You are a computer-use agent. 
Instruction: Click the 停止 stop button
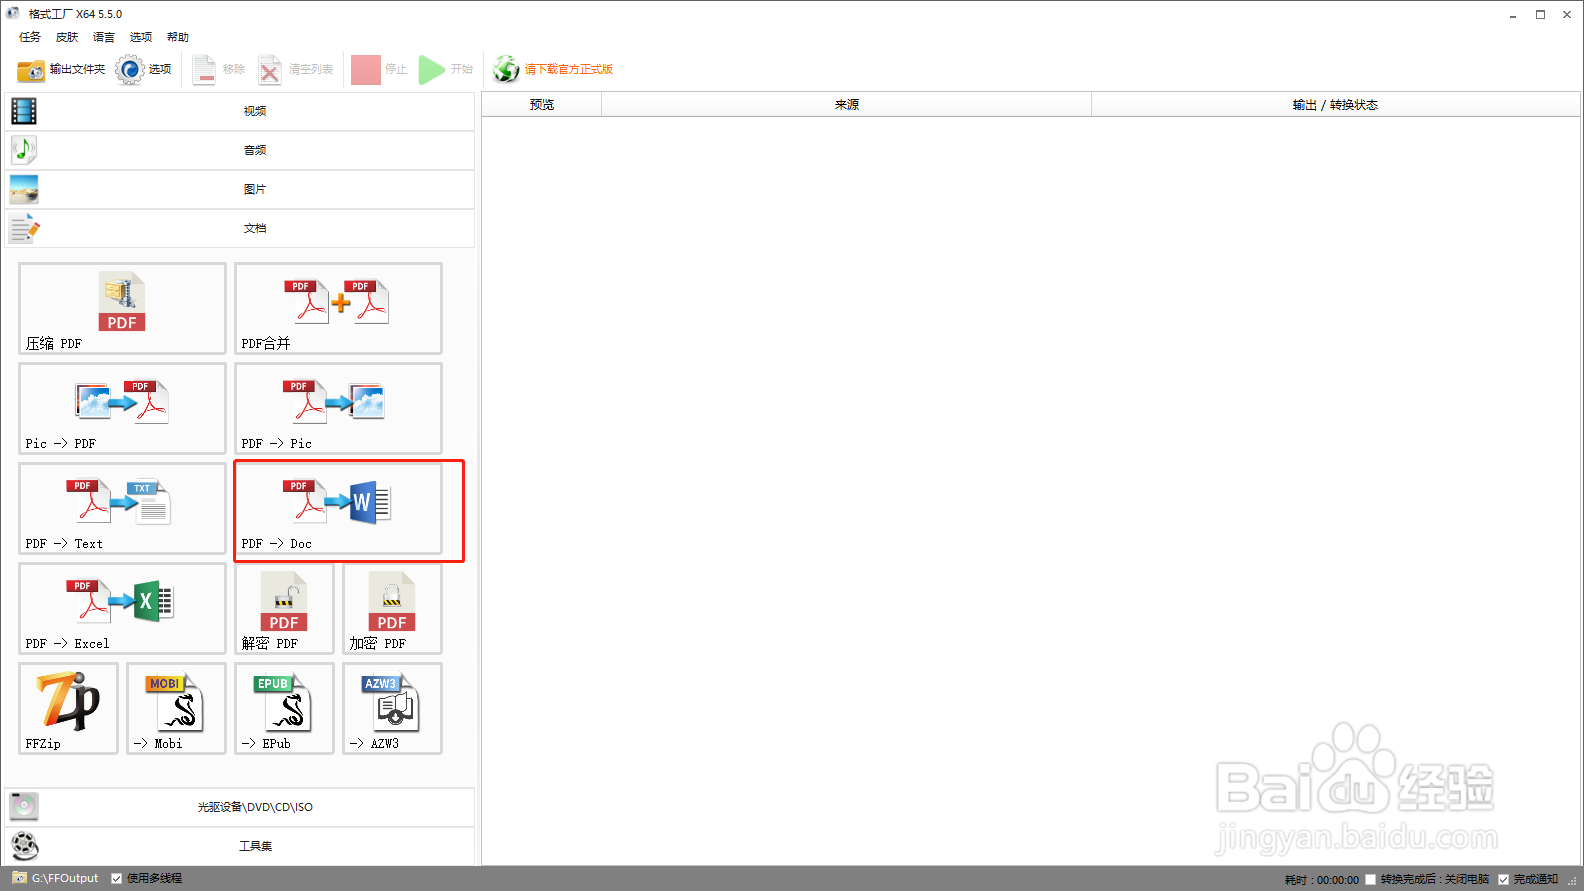tap(379, 70)
